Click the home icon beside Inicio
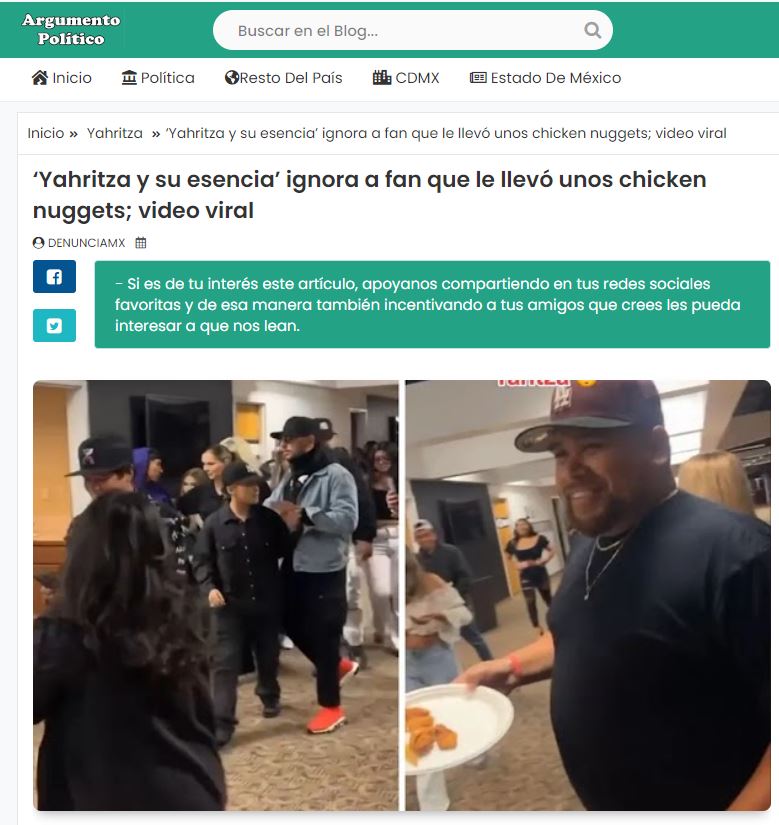 tap(40, 78)
